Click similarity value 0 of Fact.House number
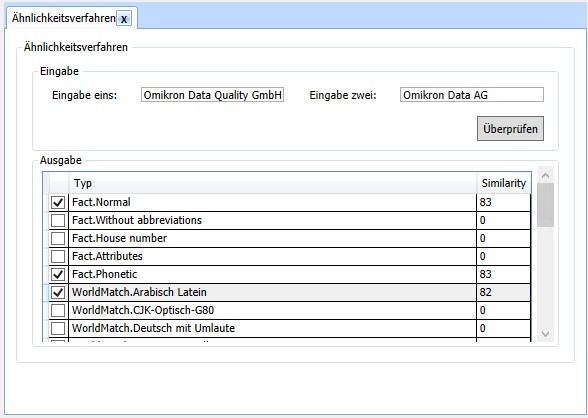The width and height of the screenshot is (588, 418). tap(483, 238)
